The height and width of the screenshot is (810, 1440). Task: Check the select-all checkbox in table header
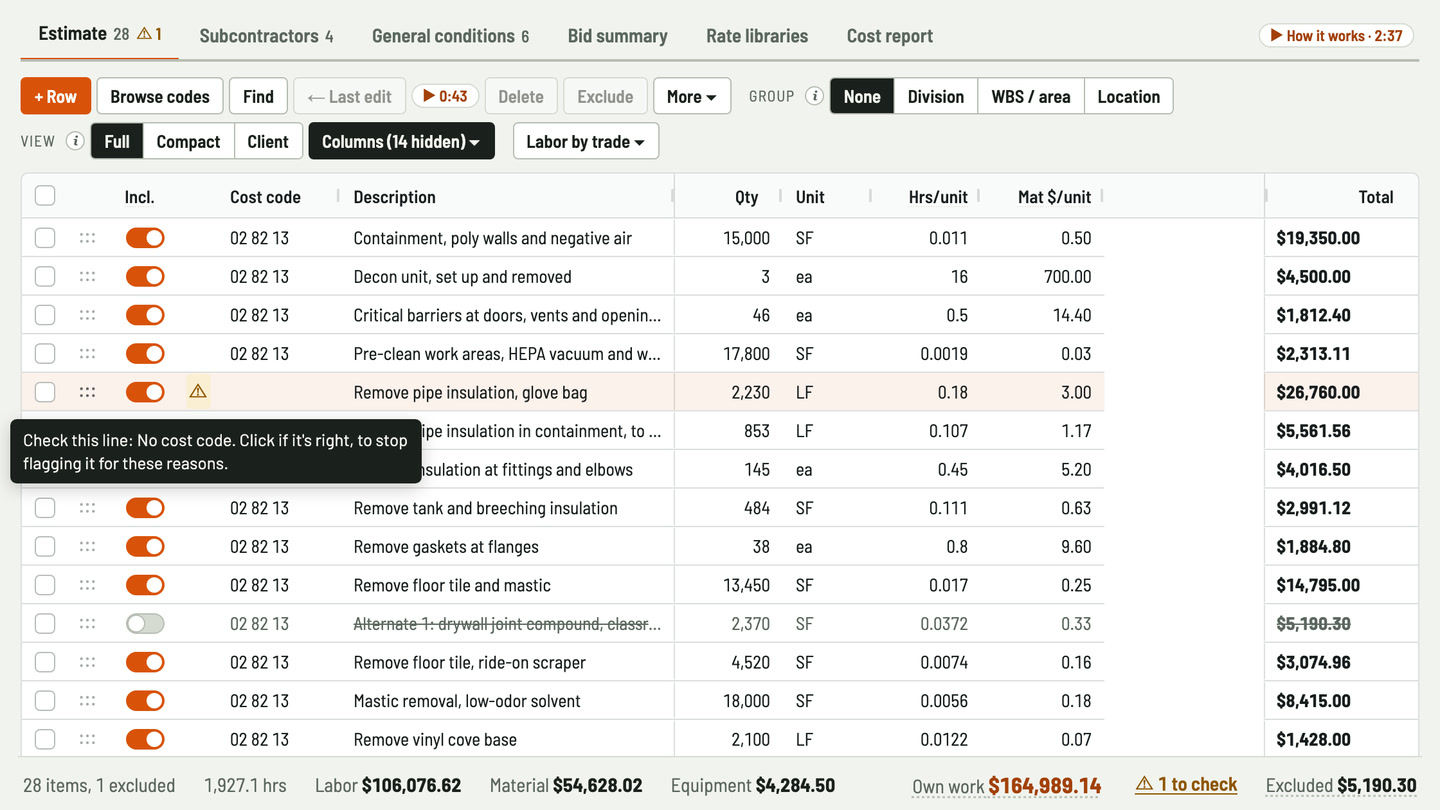(x=45, y=195)
